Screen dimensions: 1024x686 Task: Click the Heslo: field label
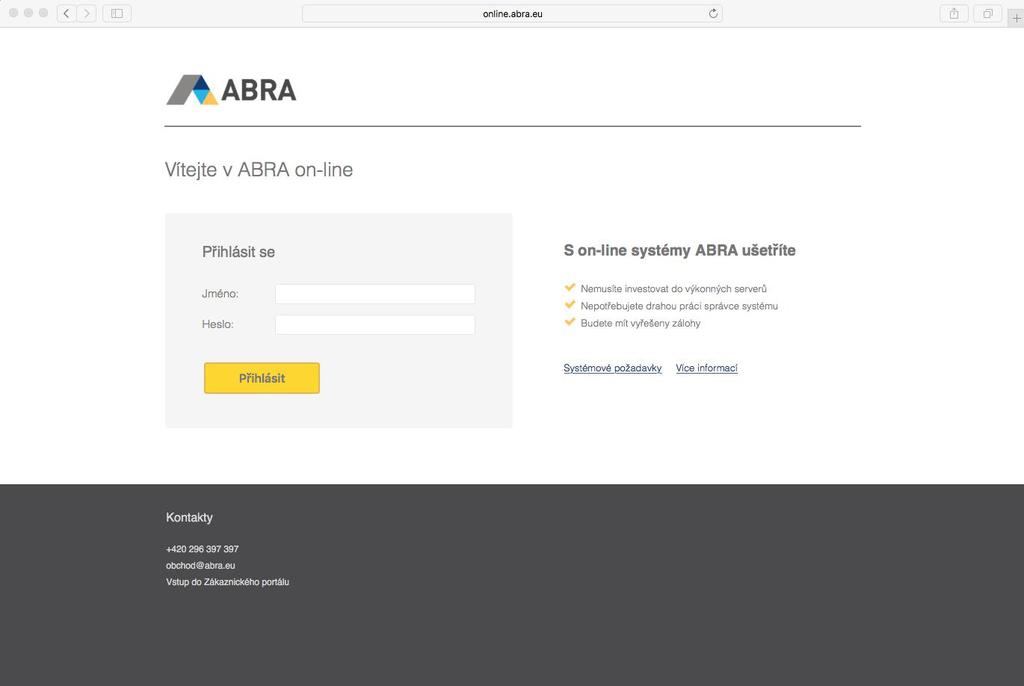tap(217, 324)
